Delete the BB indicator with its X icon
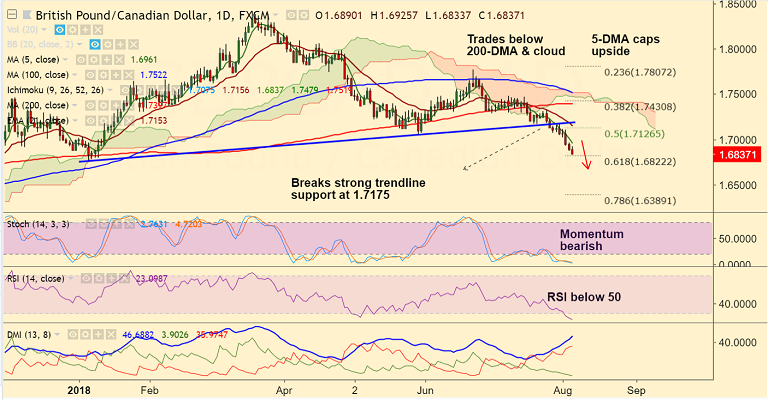 [x=133, y=45]
